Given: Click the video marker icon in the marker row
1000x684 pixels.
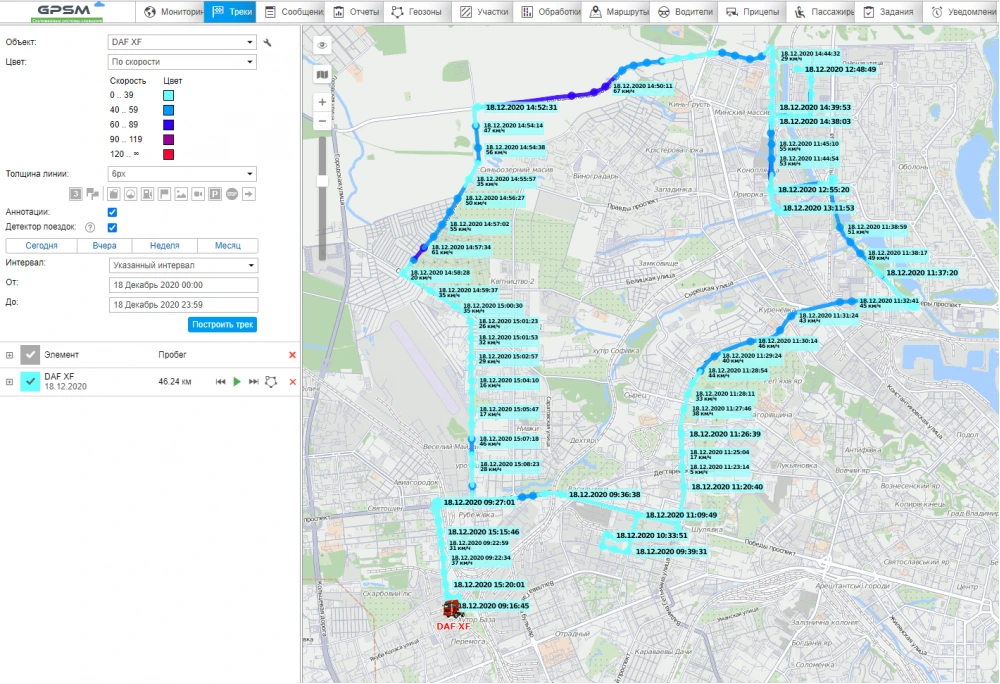Looking at the screenshot, I should 197,193.
